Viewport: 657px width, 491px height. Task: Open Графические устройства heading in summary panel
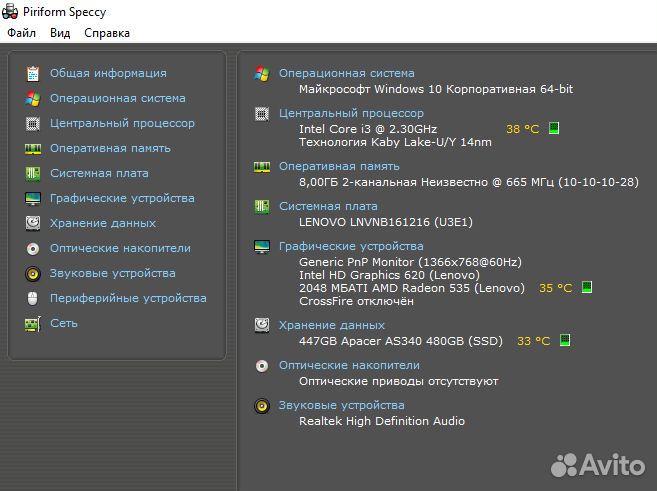(x=352, y=246)
